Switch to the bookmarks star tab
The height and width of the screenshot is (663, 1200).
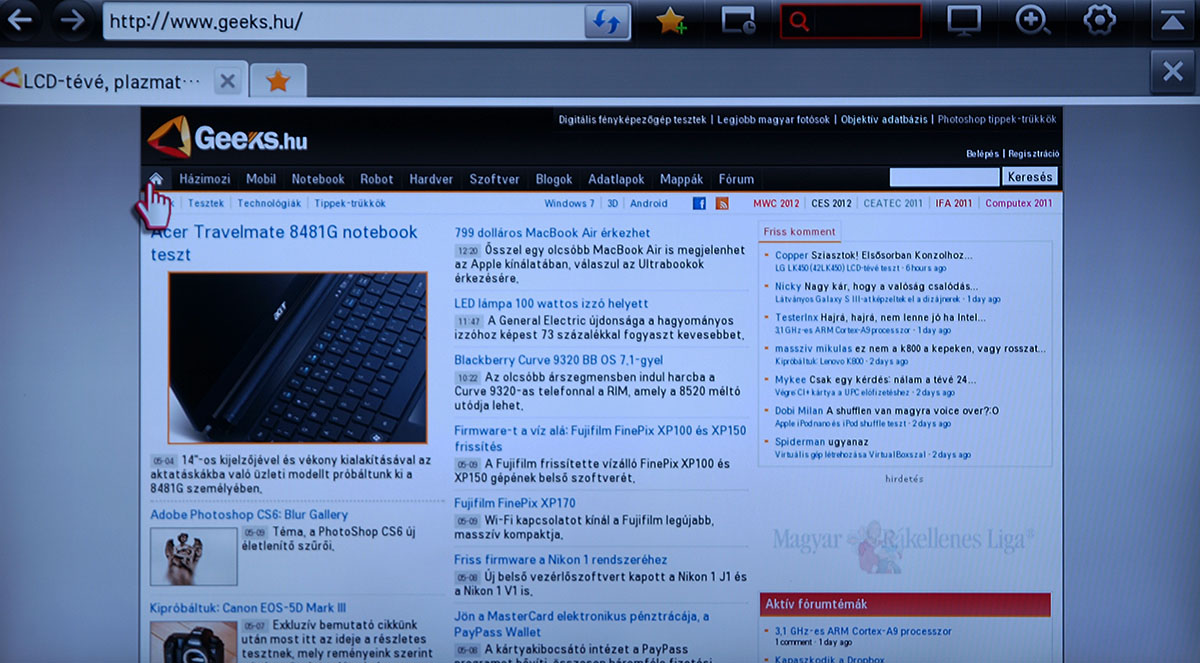point(278,81)
